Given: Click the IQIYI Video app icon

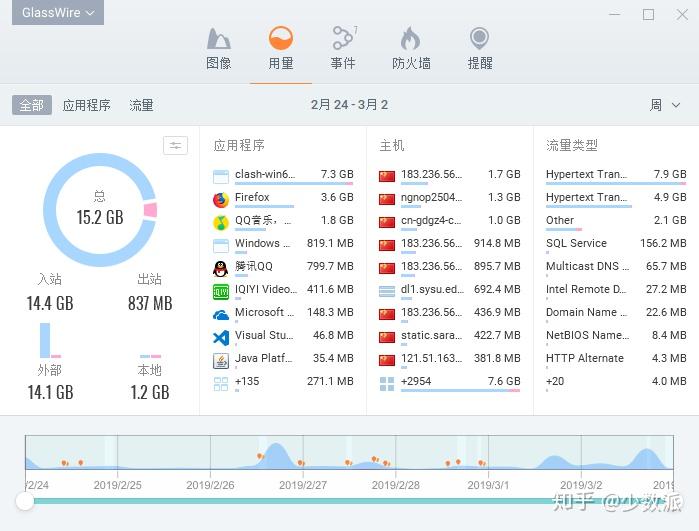Looking at the screenshot, I should (x=221, y=292).
